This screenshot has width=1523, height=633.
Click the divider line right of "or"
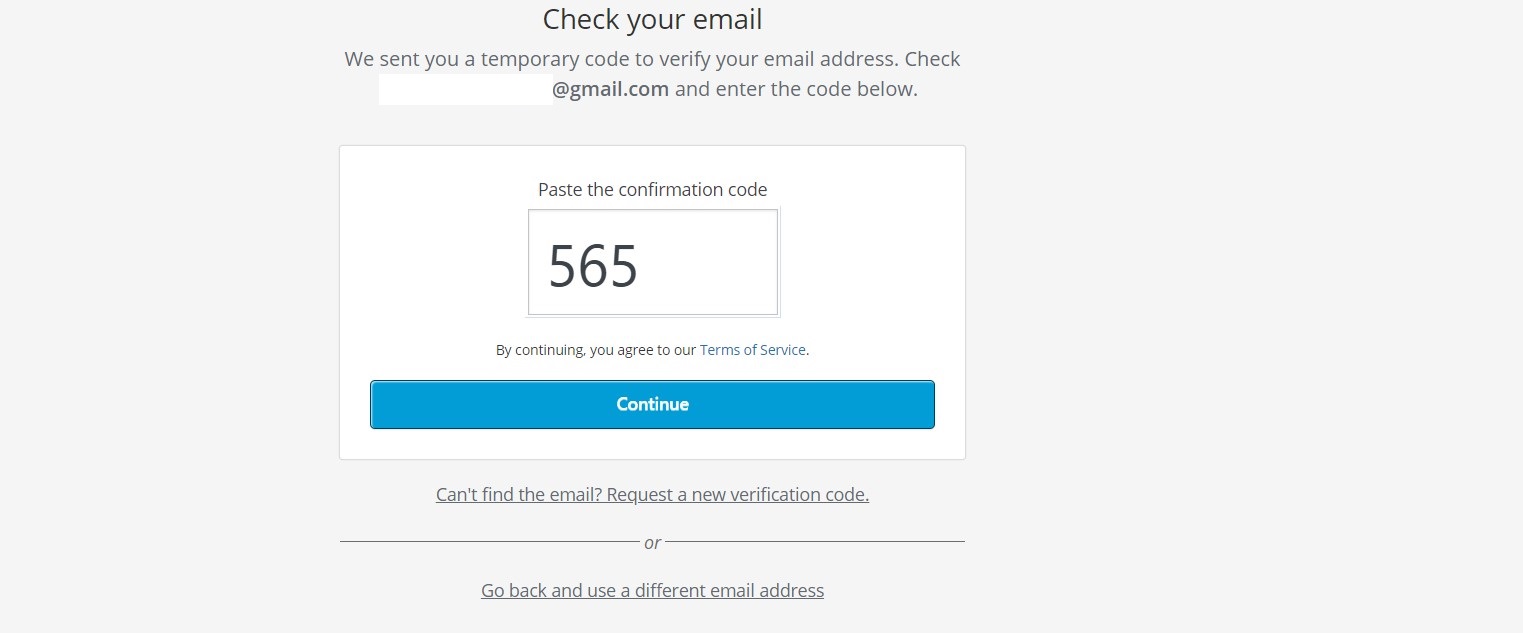(815, 542)
